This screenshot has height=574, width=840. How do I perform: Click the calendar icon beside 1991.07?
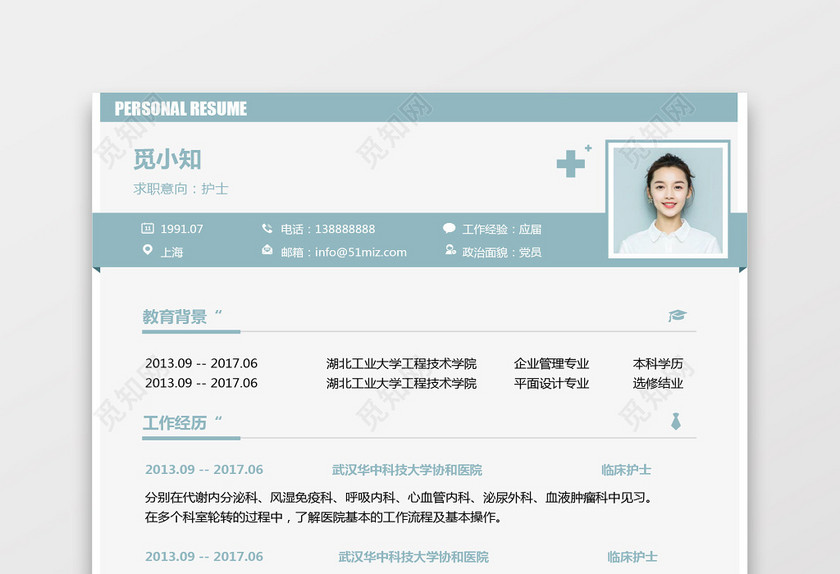[147, 228]
